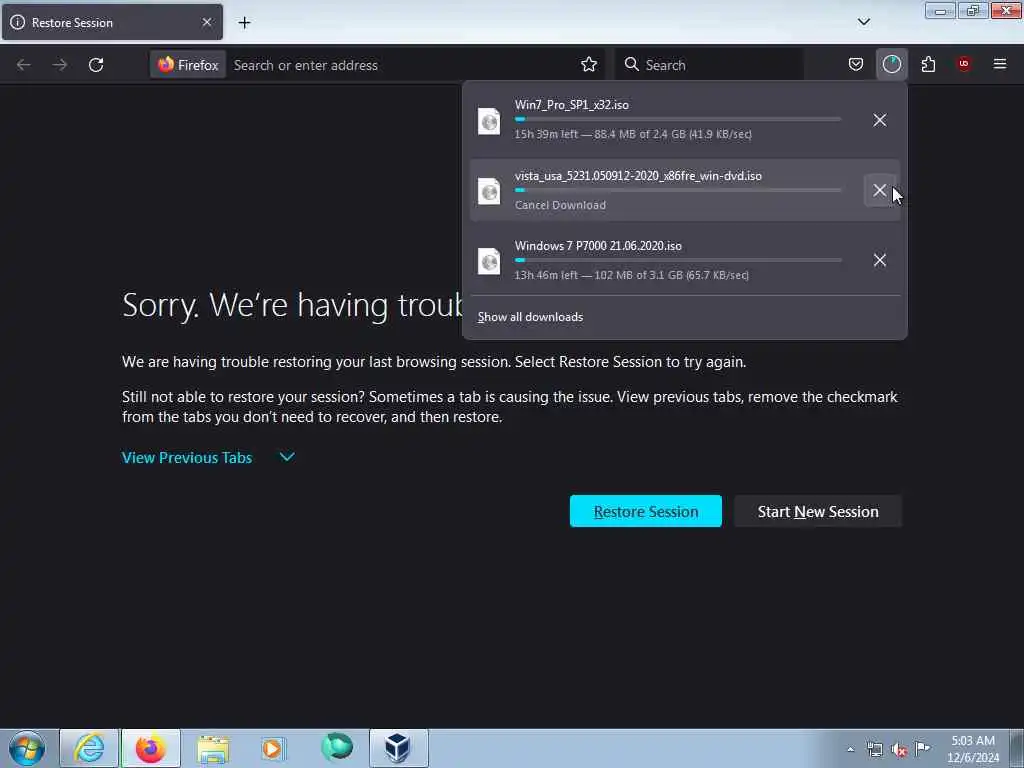Viewport: 1024px width, 768px height.
Task: Open a new tab with plus icon
Action: click(244, 23)
